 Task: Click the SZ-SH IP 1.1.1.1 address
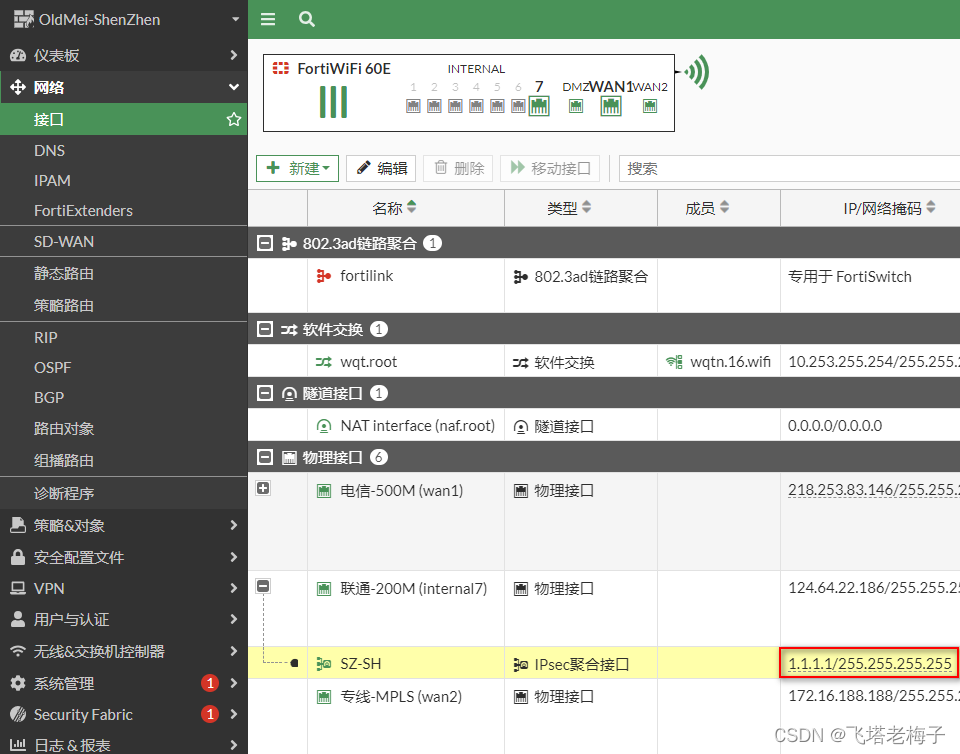click(x=869, y=663)
